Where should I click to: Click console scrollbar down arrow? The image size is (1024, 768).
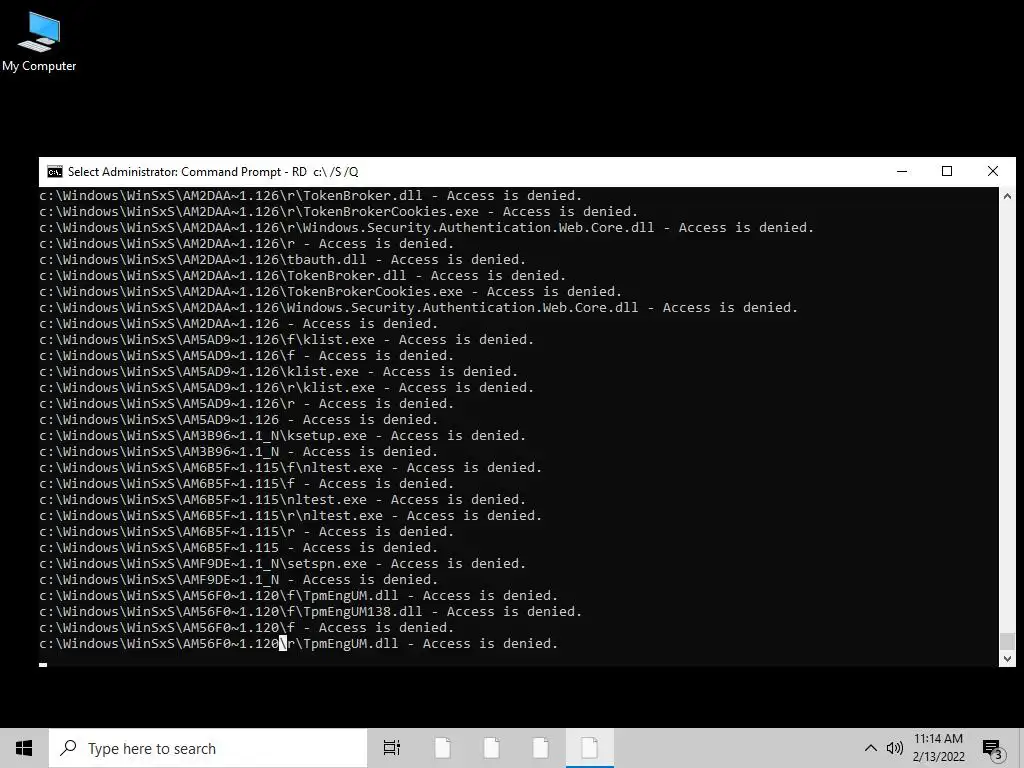(1007, 658)
